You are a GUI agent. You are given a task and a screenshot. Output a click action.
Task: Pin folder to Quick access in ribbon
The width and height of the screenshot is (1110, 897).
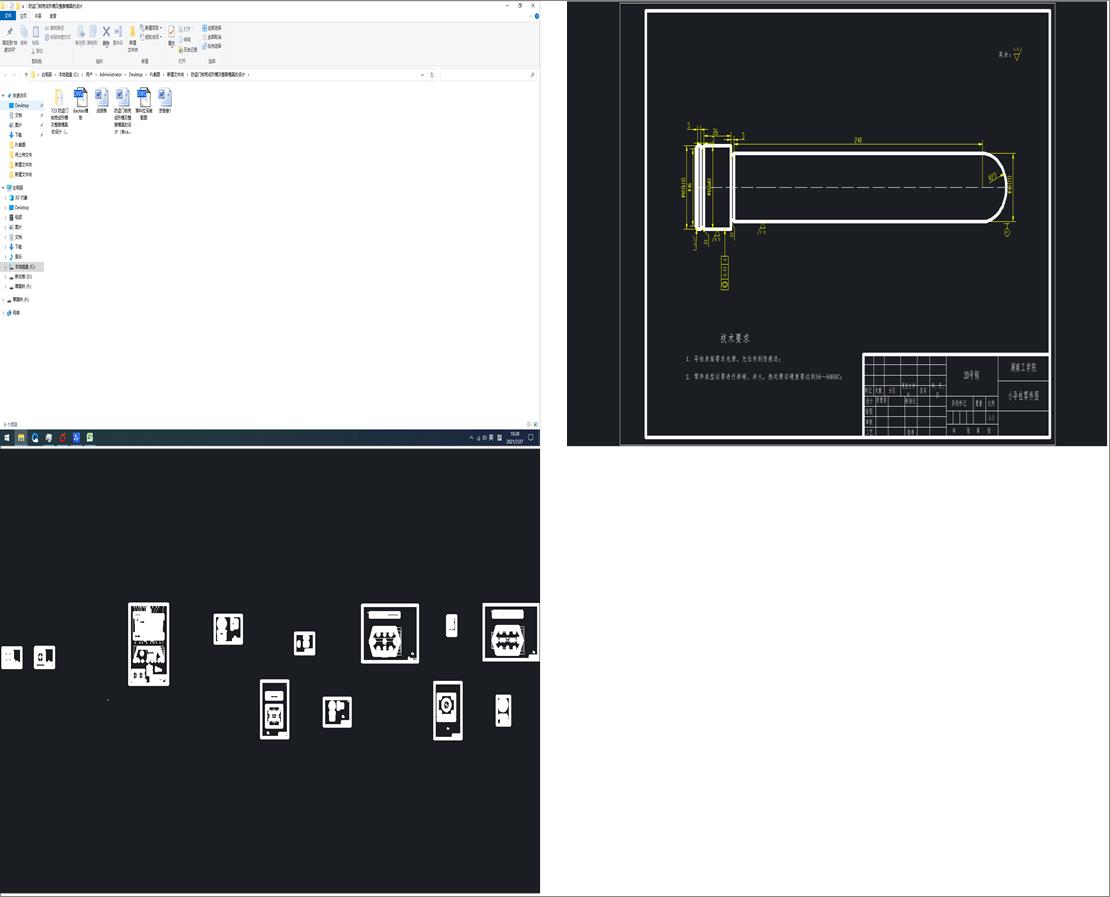(9, 39)
